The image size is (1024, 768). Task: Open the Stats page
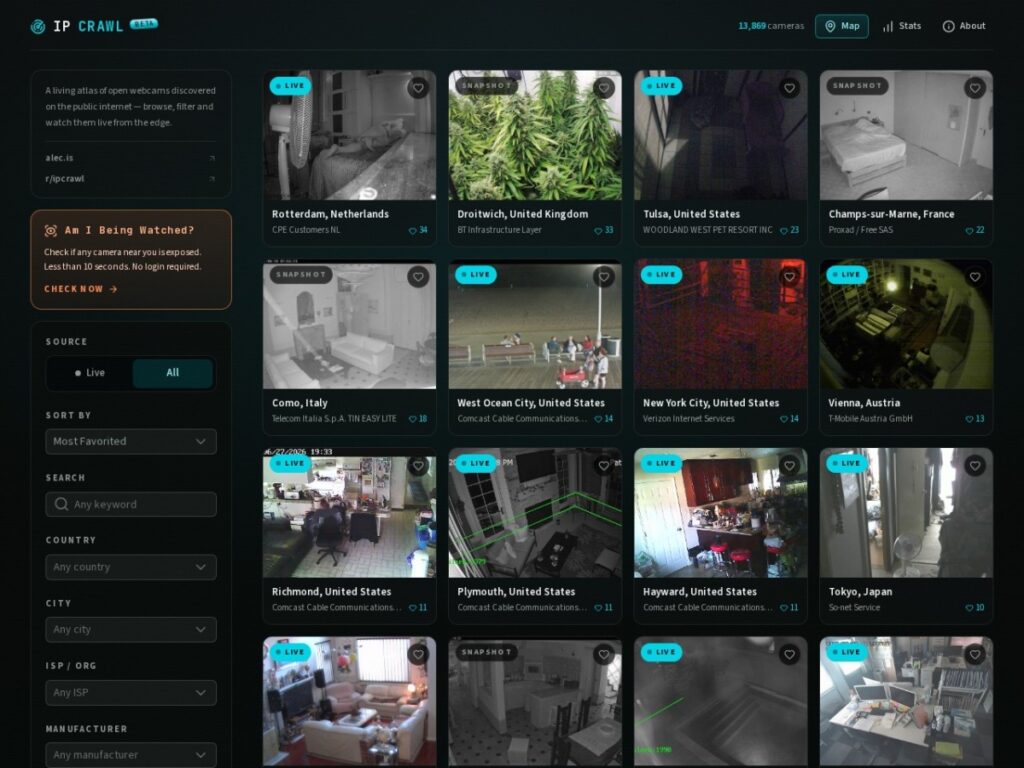tap(902, 26)
